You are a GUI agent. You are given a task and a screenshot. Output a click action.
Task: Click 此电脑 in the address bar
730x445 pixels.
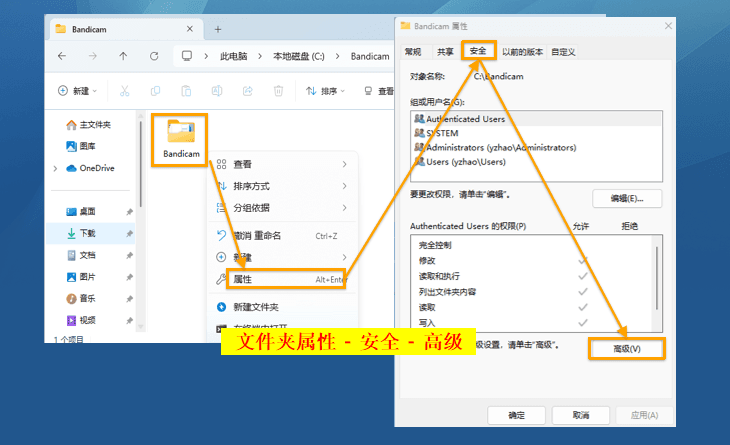[234, 56]
